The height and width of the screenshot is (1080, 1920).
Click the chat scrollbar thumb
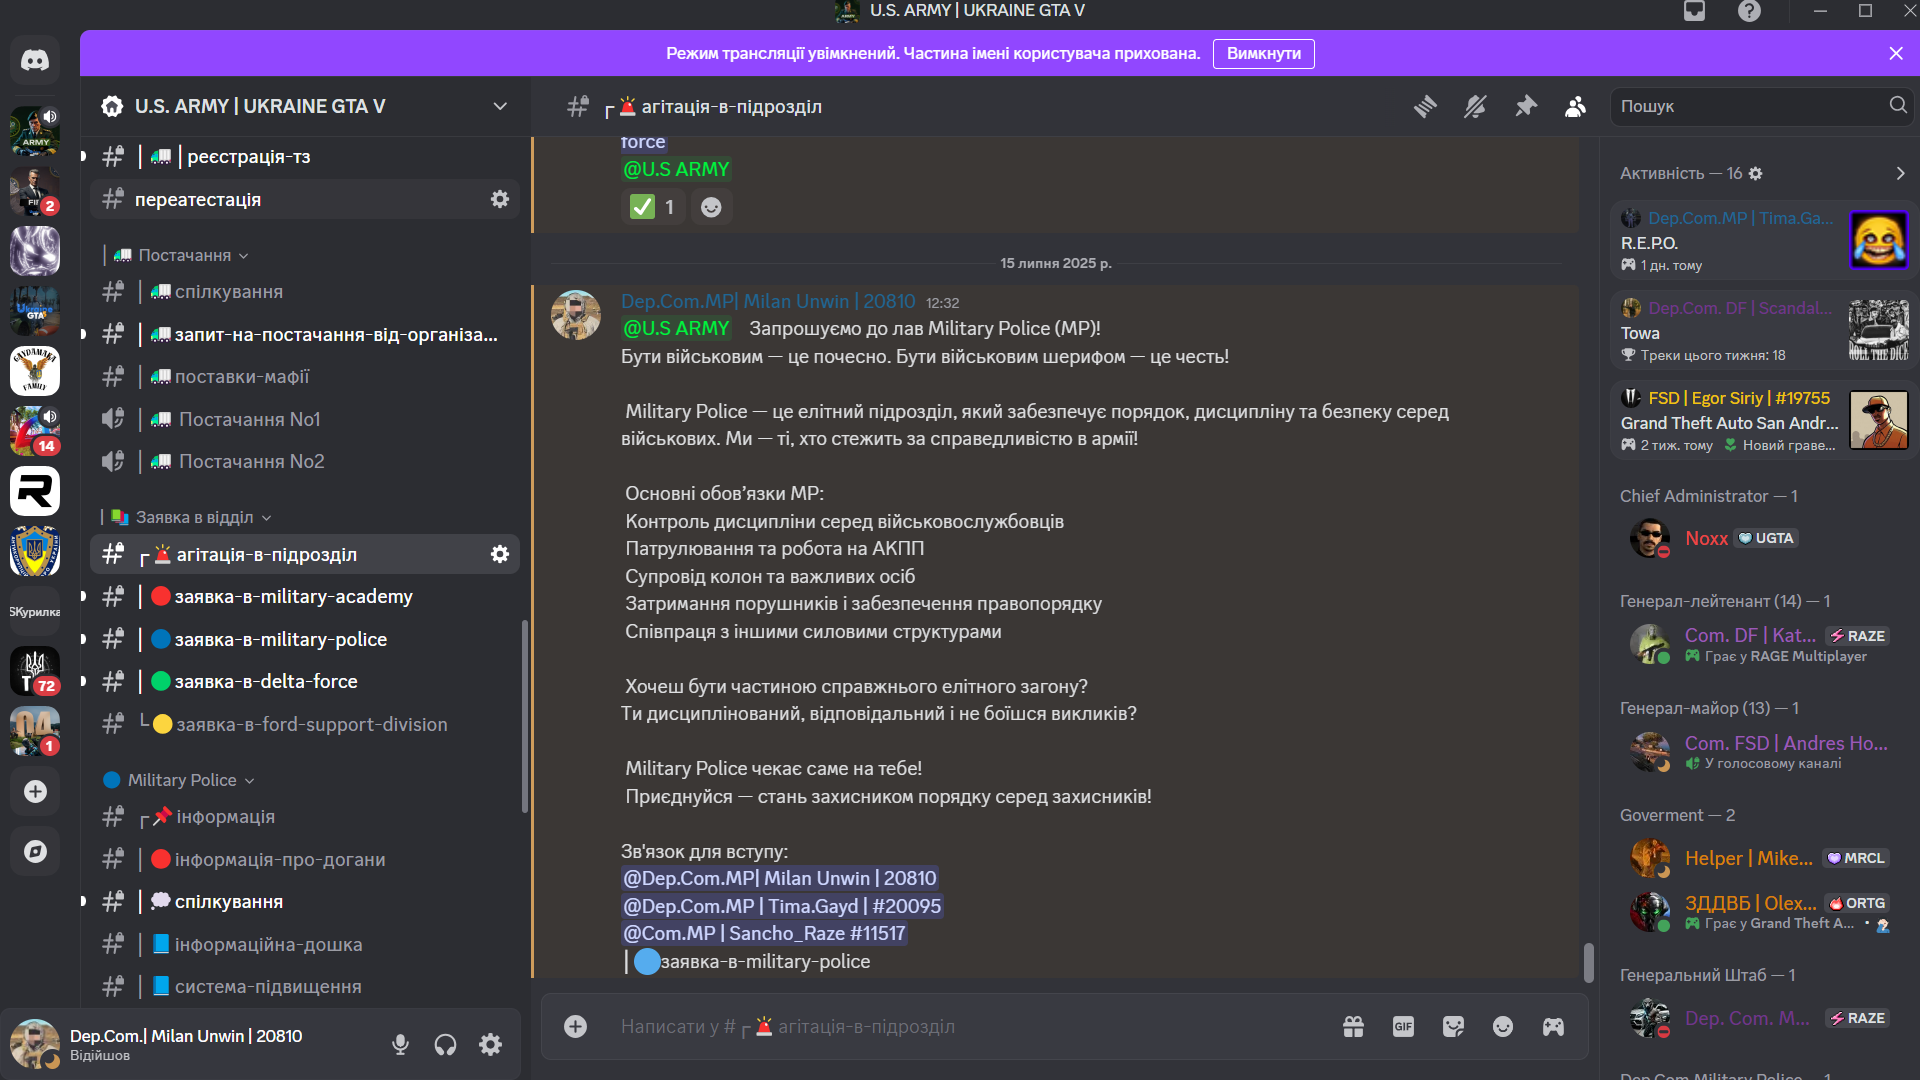point(1588,963)
